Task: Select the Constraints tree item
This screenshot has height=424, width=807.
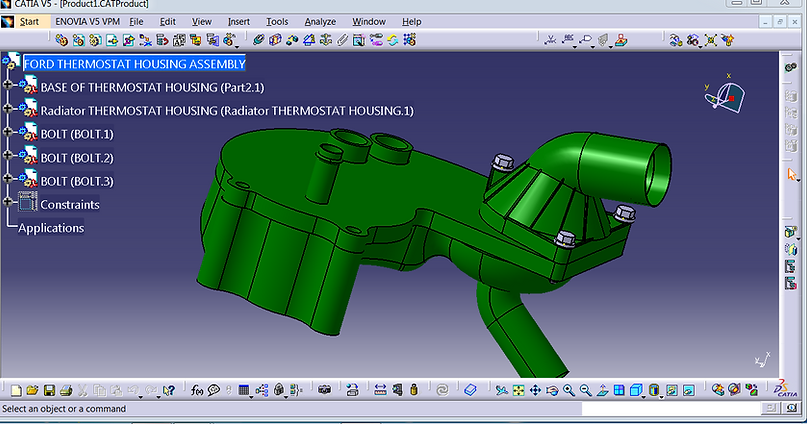Action: [x=70, y=205]
